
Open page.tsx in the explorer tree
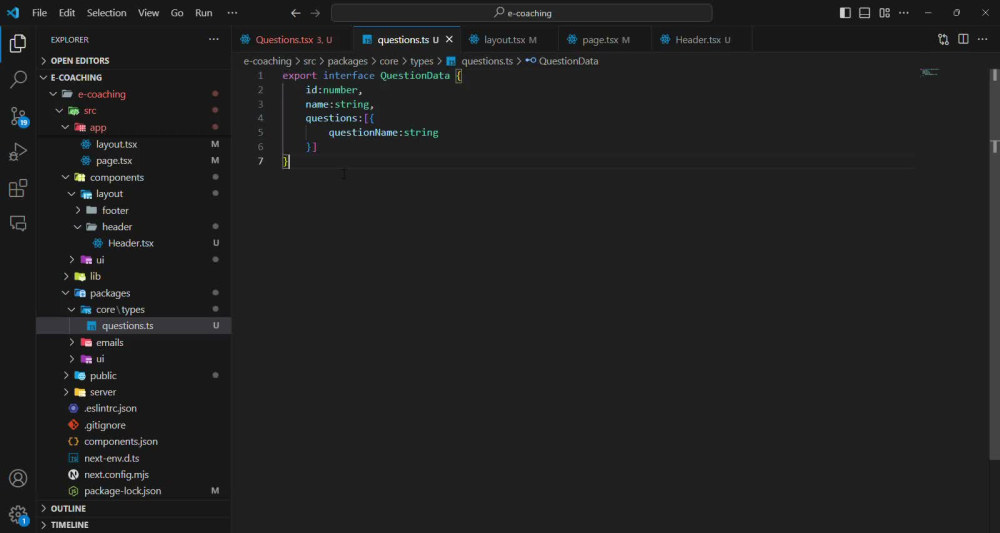[x=134, y=161]
